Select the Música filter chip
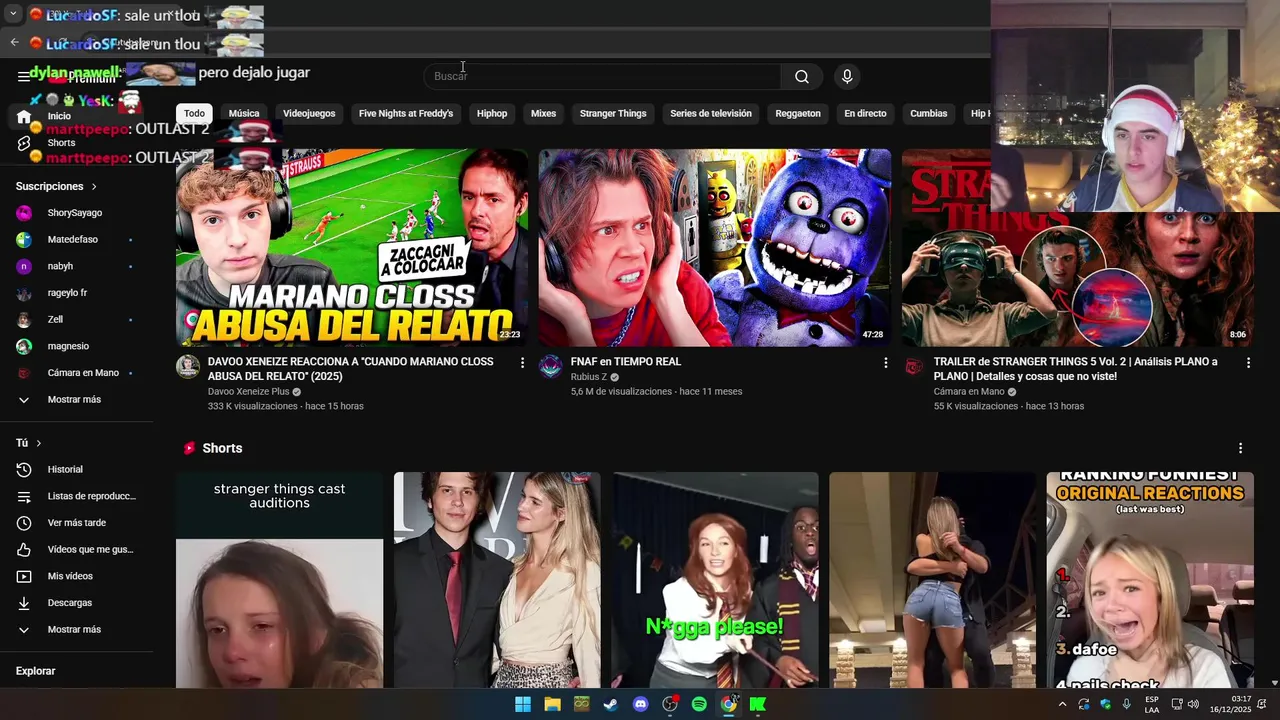 (x=244, y=113)
